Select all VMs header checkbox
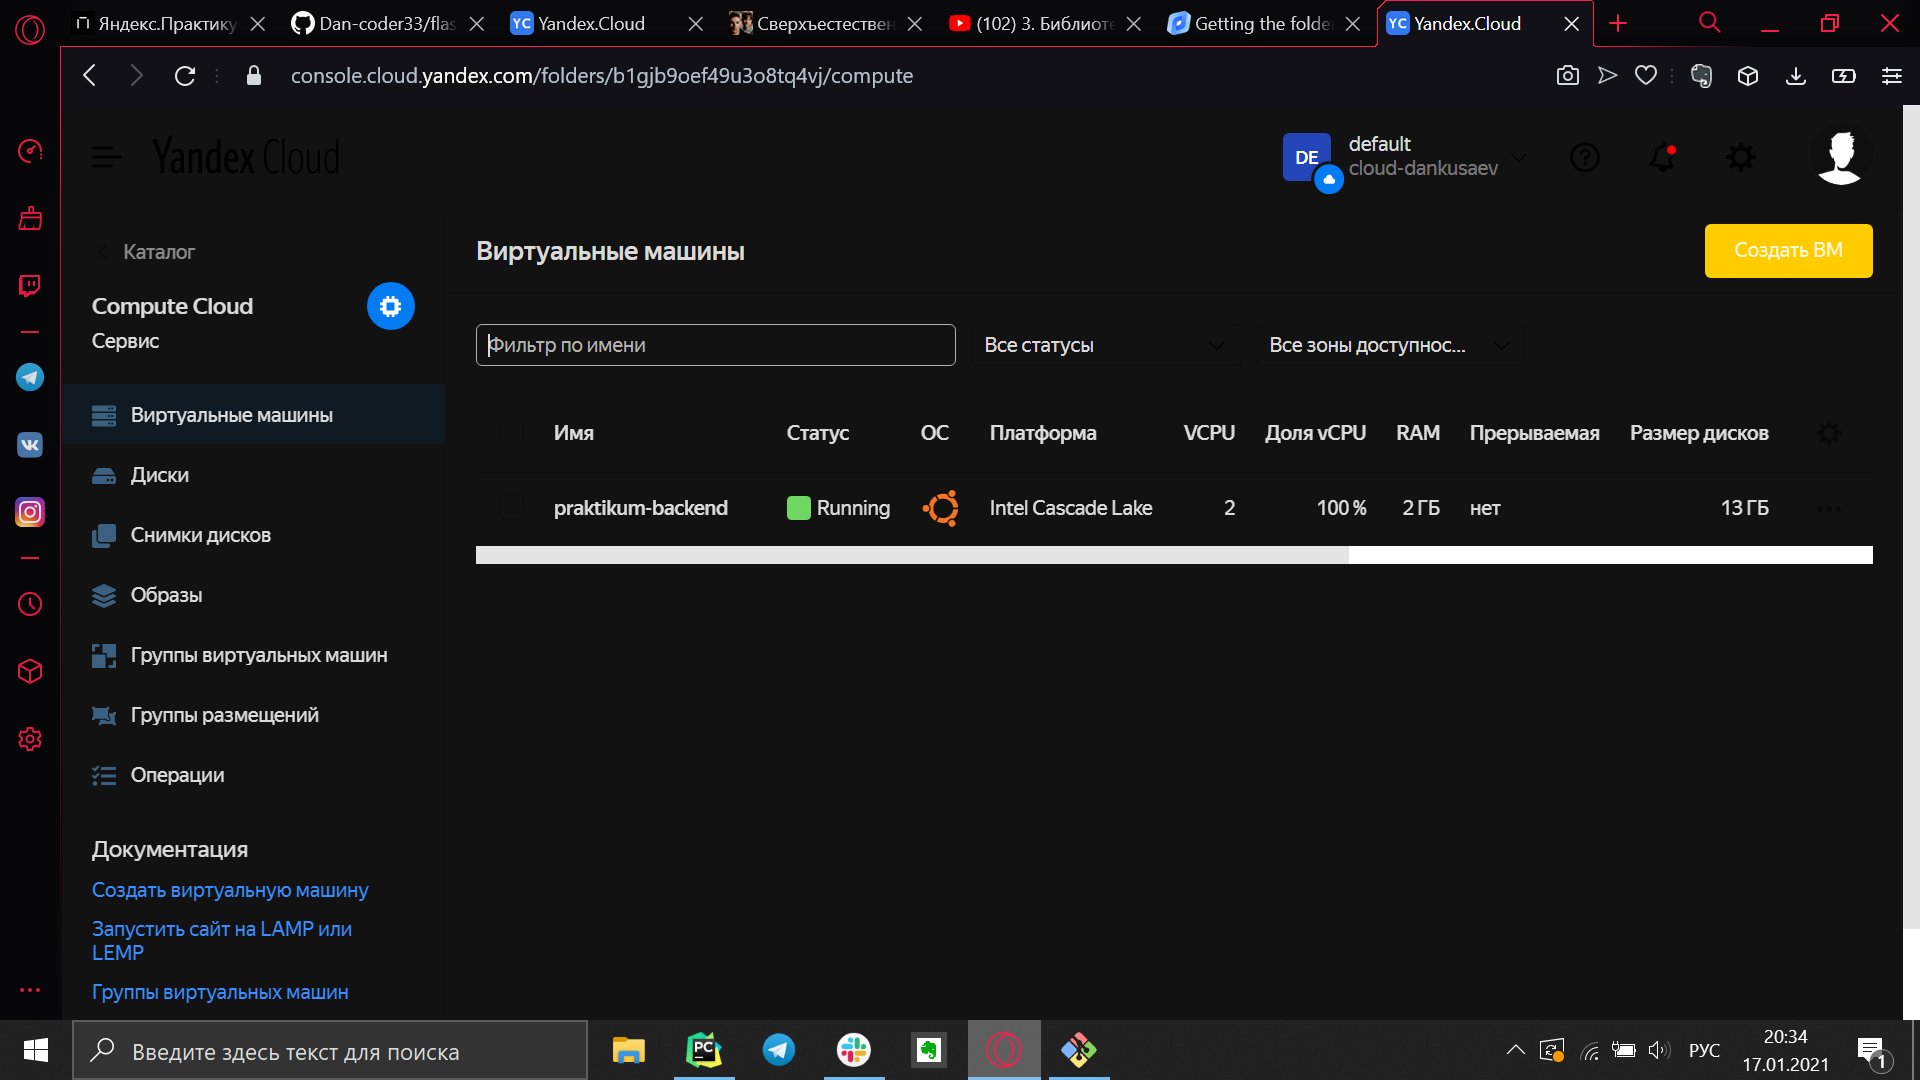 (513, 433)
